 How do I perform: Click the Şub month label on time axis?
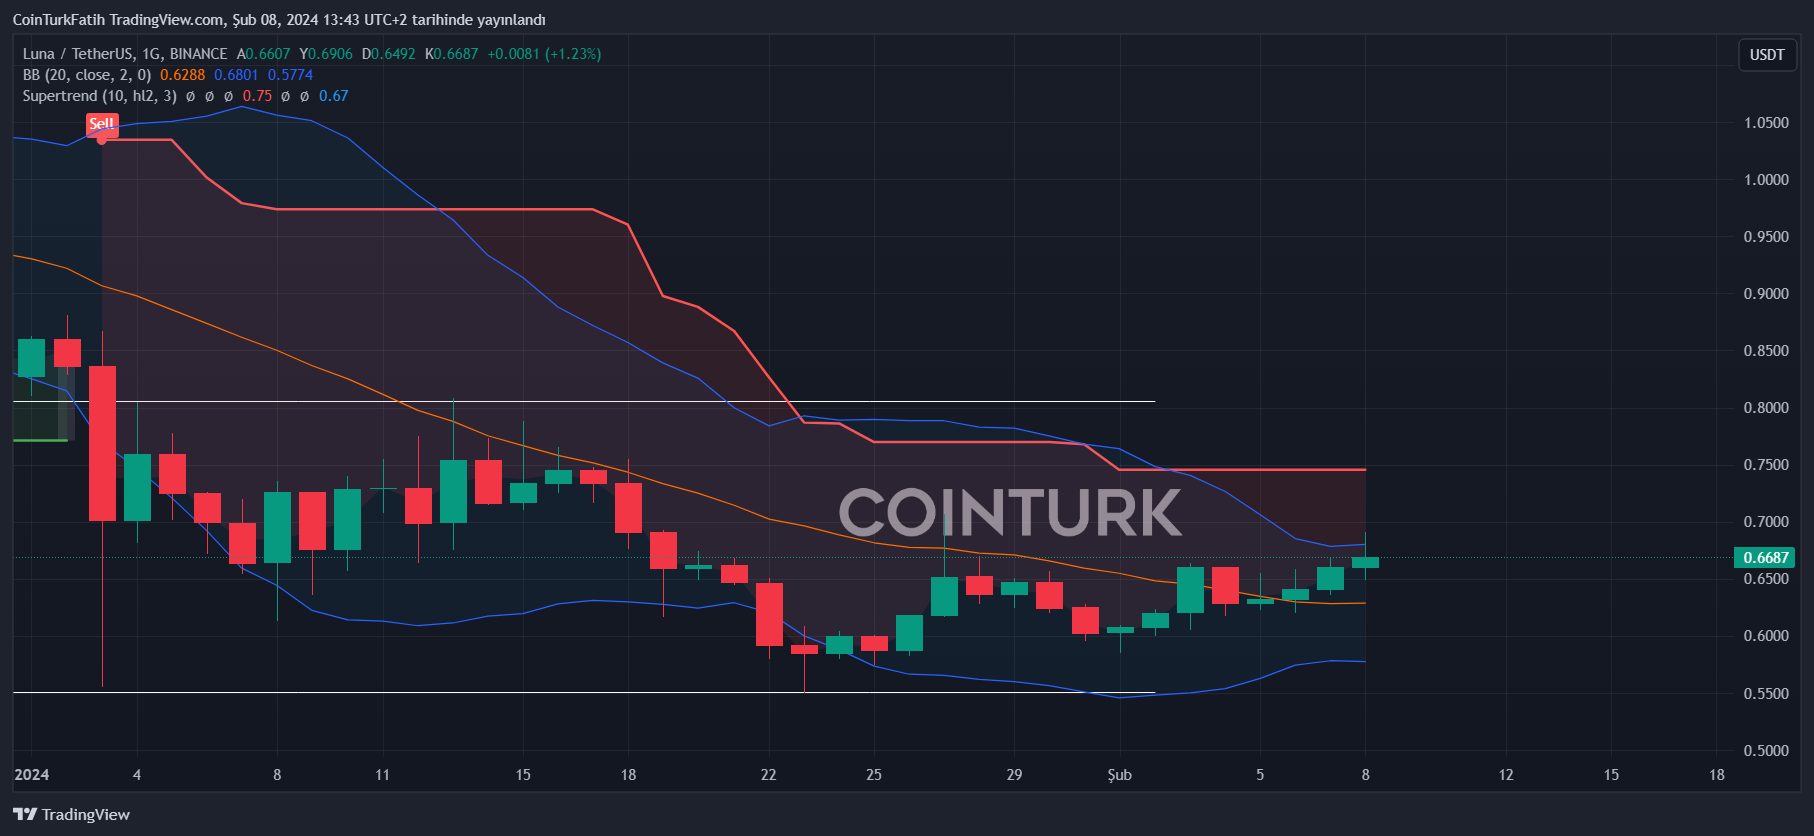coord(1120,775)
